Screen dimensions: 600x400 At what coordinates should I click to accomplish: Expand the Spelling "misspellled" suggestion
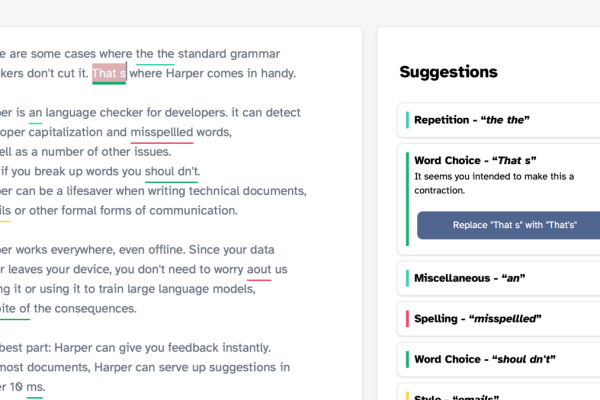499,318
